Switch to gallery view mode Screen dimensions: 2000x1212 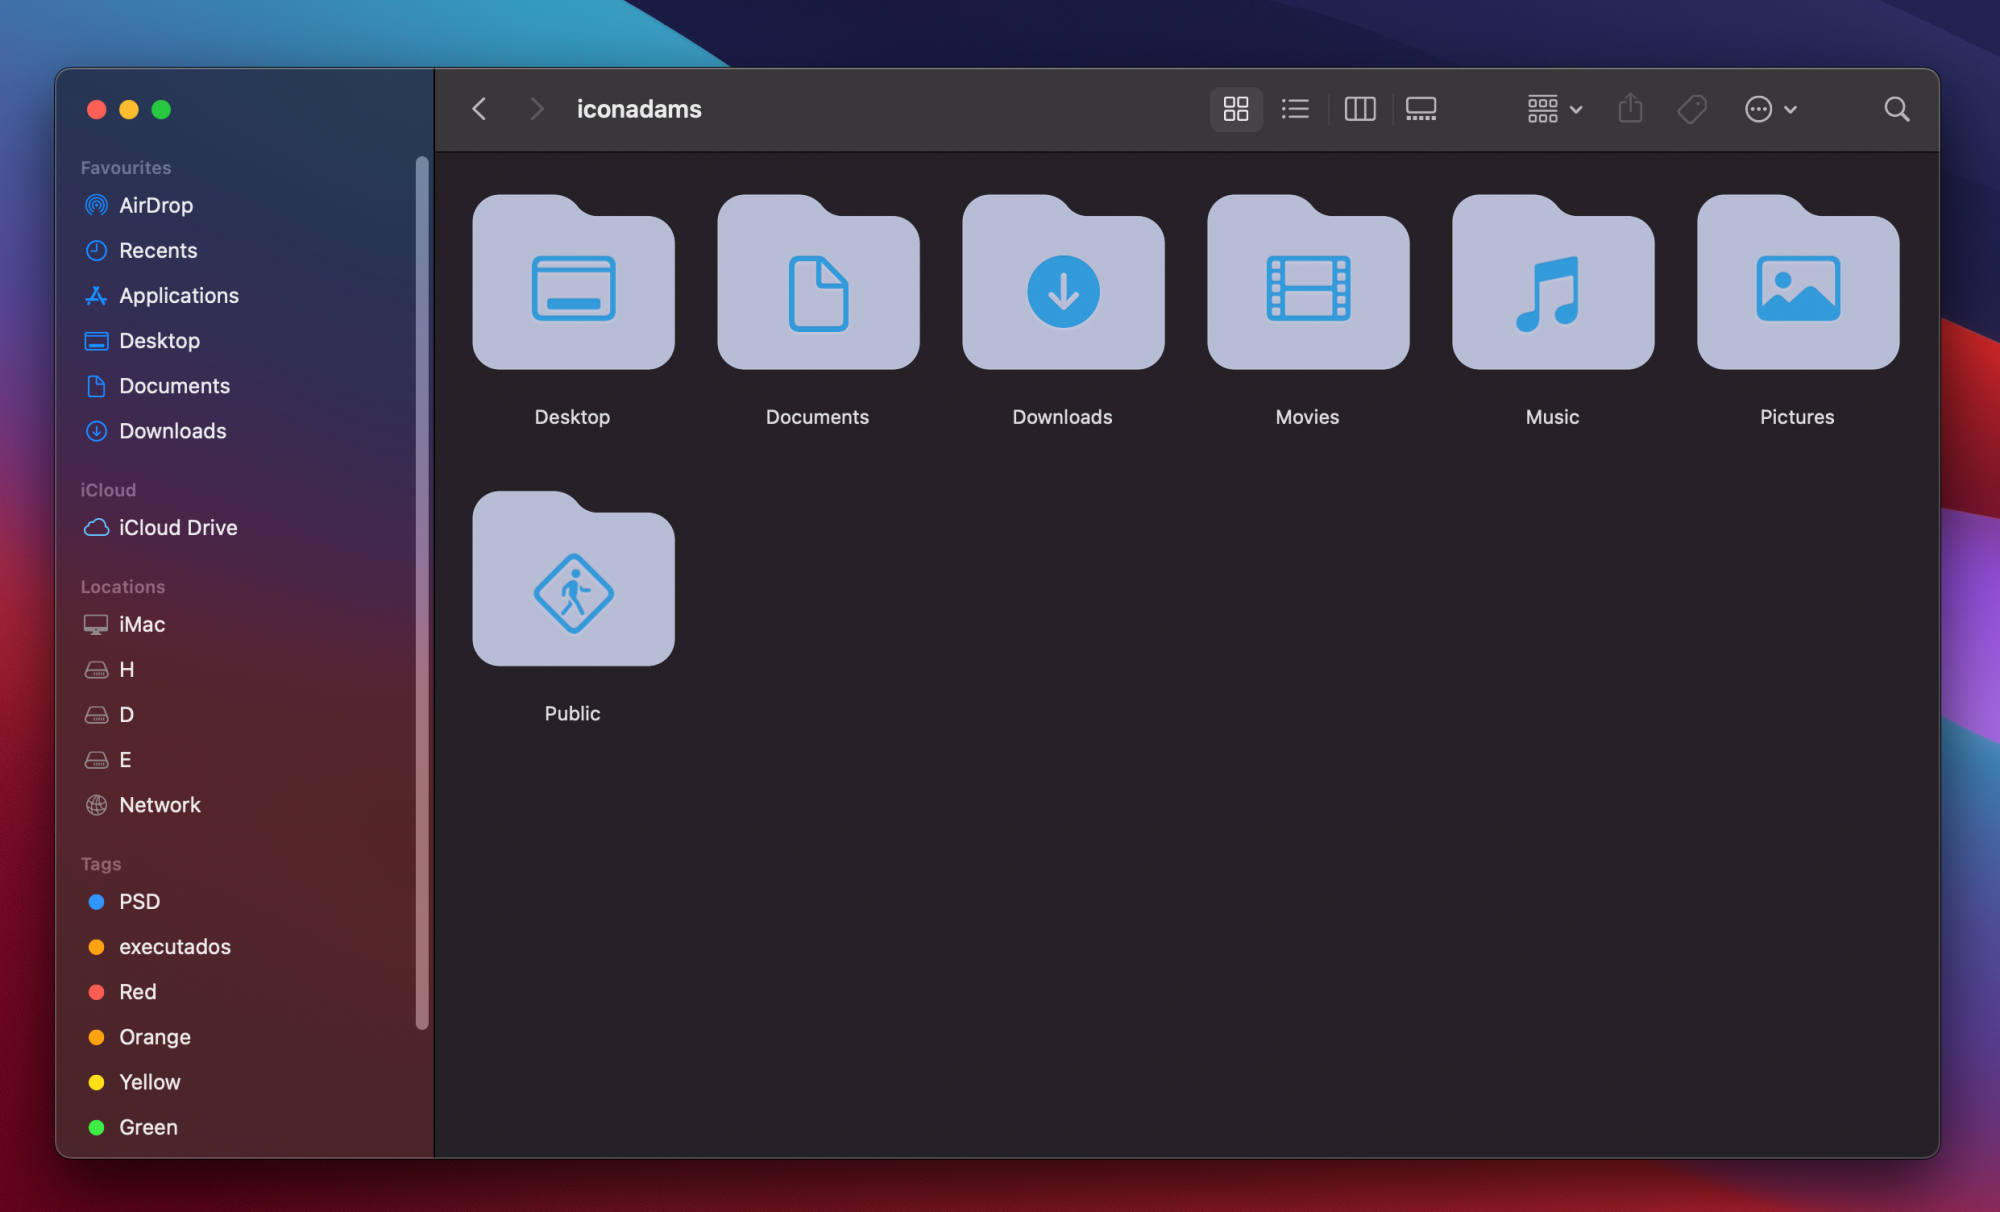(x=1420, y=109)
